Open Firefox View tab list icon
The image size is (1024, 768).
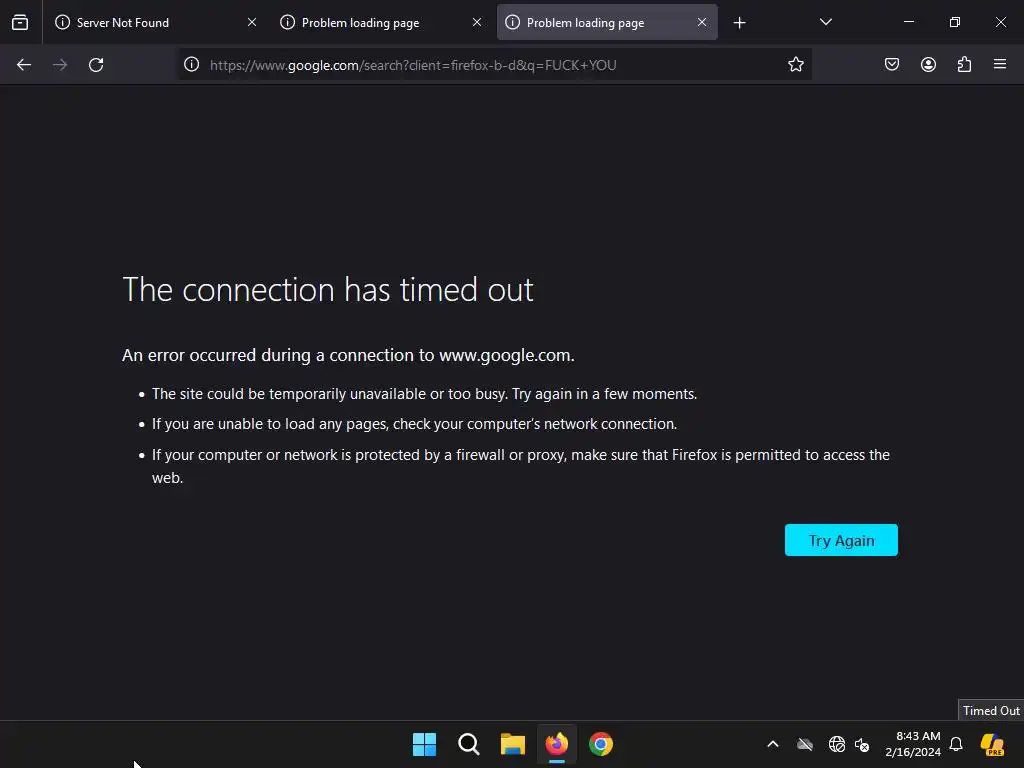point(20,22)
